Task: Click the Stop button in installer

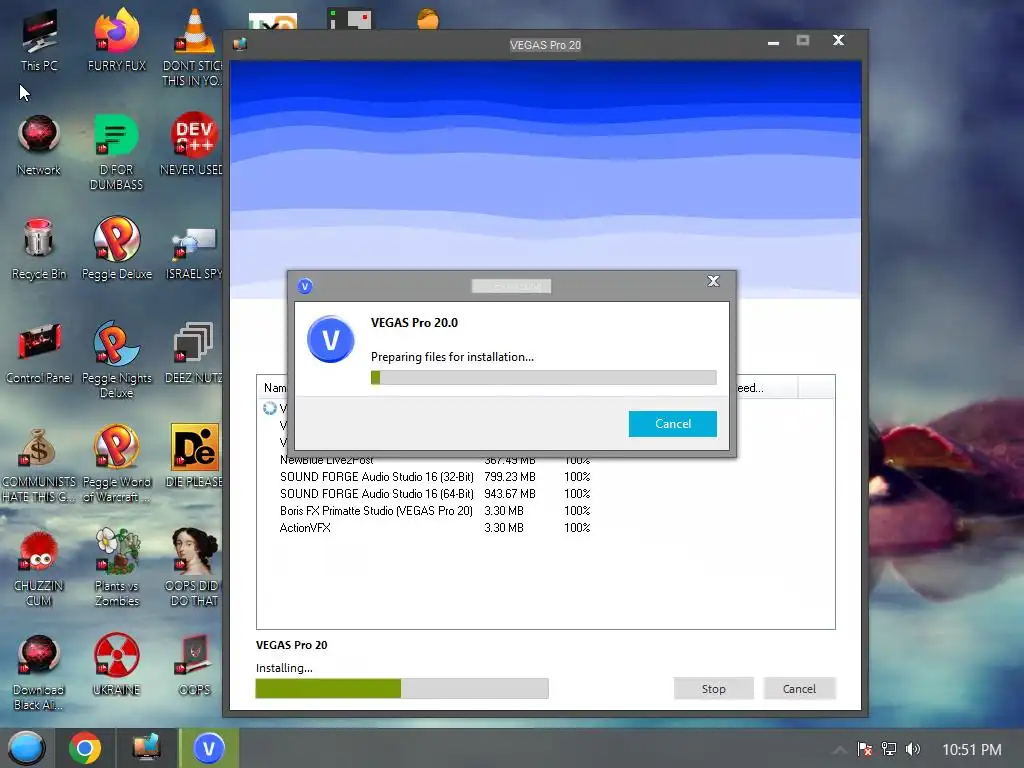Action: [x=714, y=689]
